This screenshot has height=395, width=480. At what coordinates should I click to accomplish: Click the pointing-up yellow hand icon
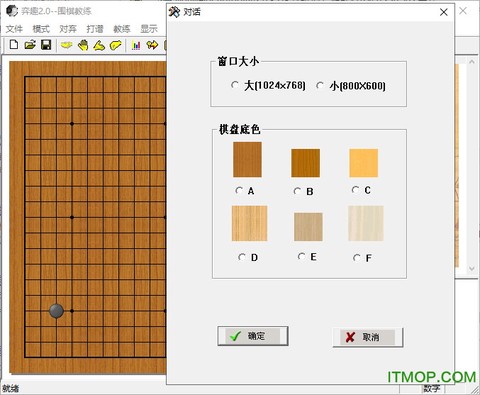pos(99,45)
